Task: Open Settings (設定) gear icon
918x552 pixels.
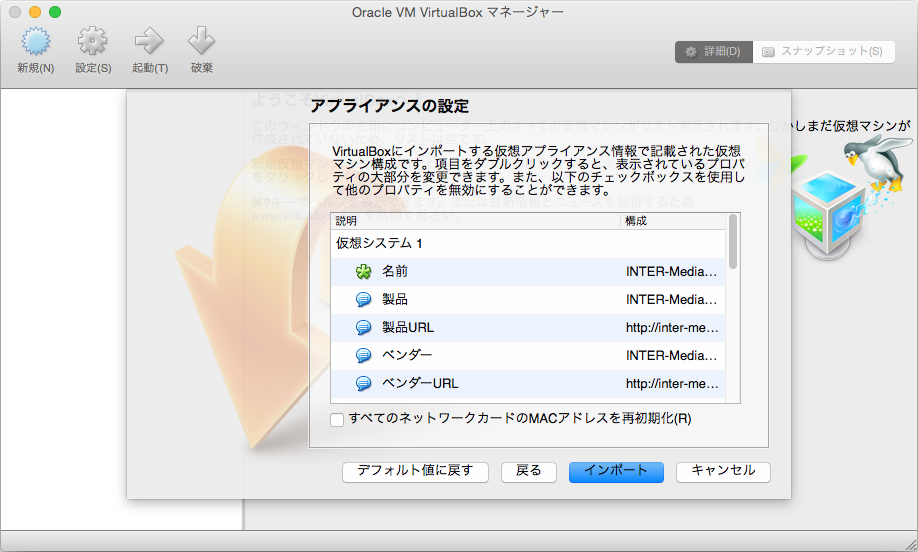Action: (x=93, y=41)
